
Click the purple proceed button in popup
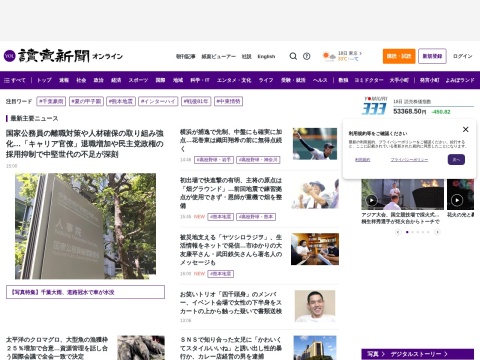(x=456, y=160)
